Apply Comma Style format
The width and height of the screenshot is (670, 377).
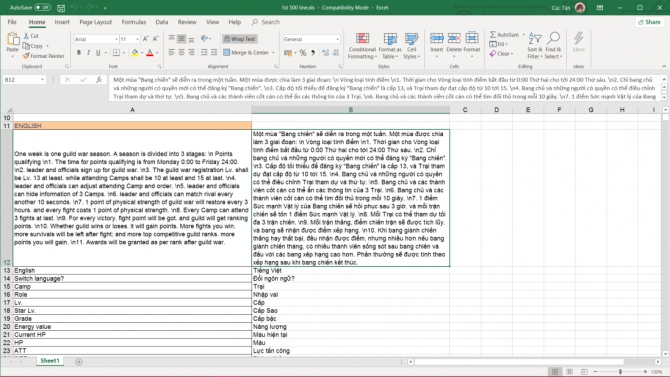[313, 53]
